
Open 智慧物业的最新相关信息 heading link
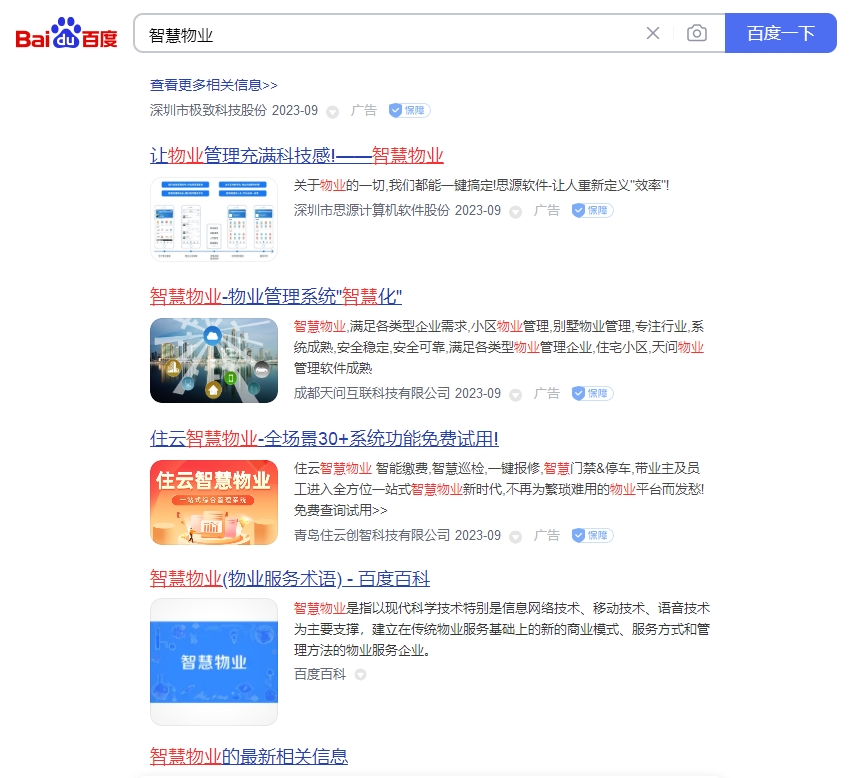249,757
